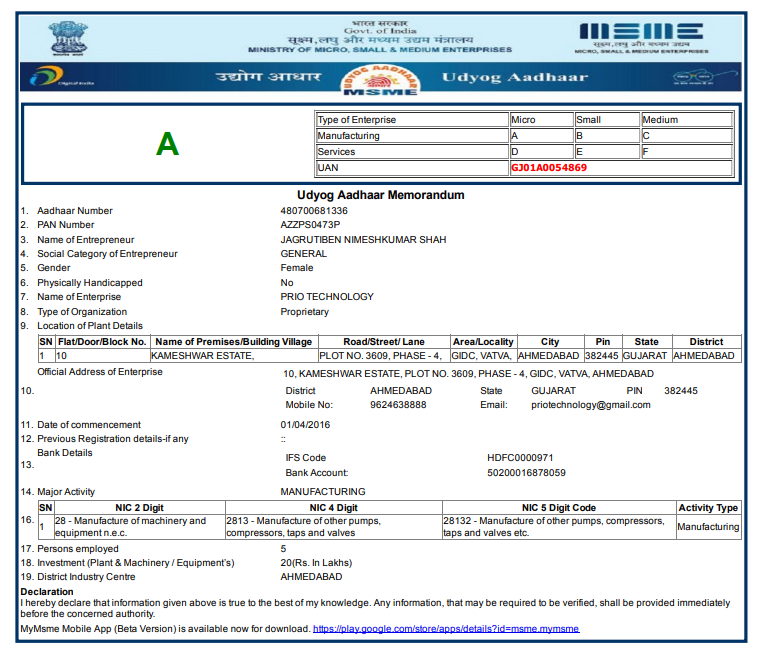Click the large green letter A
The image size is (763, 659).
click(167, 145)
